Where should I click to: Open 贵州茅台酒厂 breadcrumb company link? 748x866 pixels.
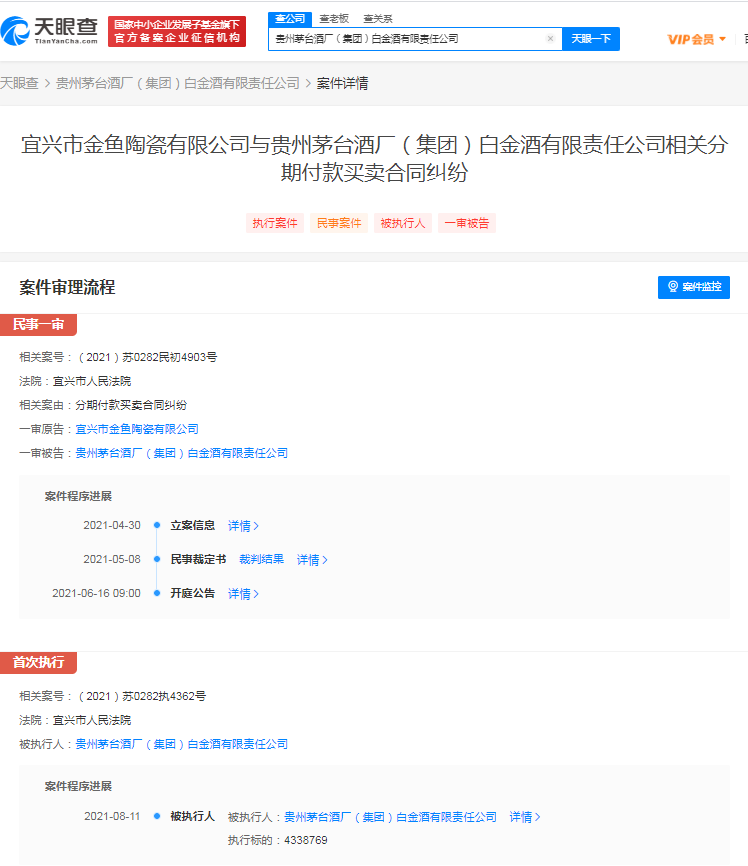point(177,83)
